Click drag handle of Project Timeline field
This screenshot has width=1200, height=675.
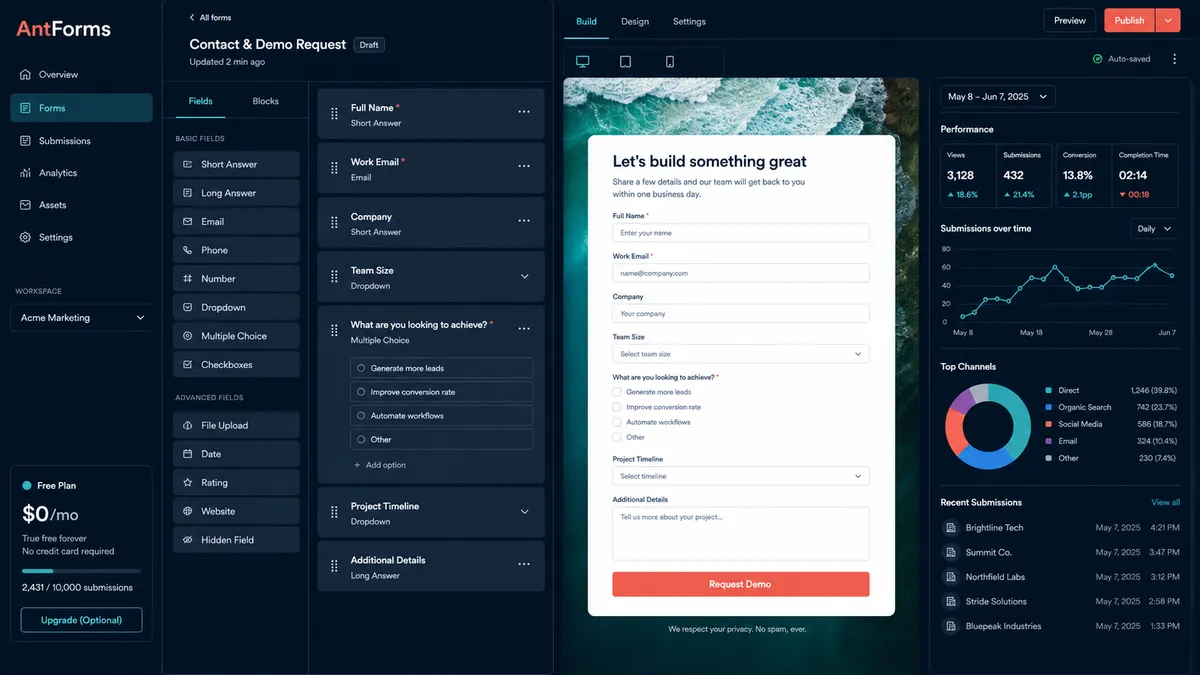click(x=334, y=513)
